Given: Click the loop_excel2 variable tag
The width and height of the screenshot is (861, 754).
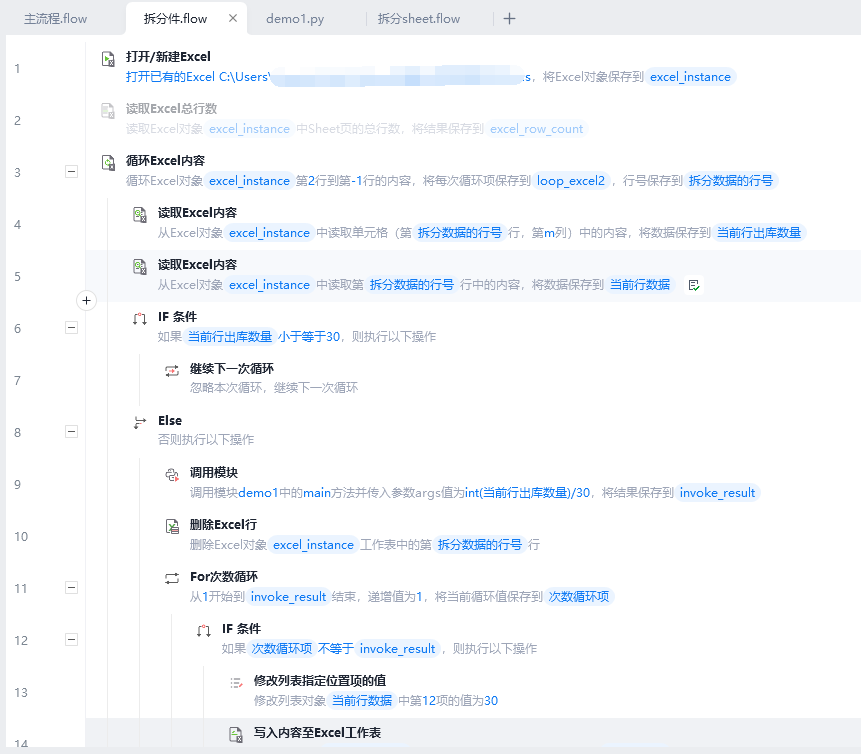Looking at the screenshot, I should tap(571, 181).
